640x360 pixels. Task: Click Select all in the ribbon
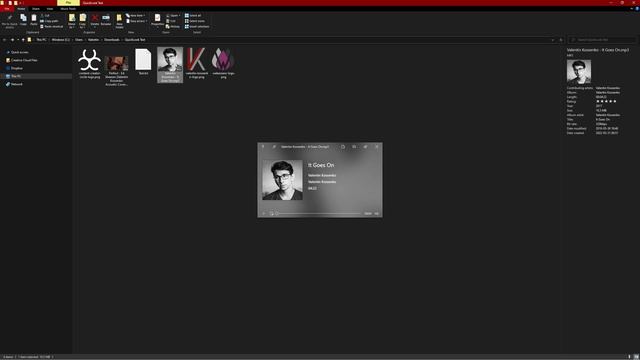pos(193,16)
